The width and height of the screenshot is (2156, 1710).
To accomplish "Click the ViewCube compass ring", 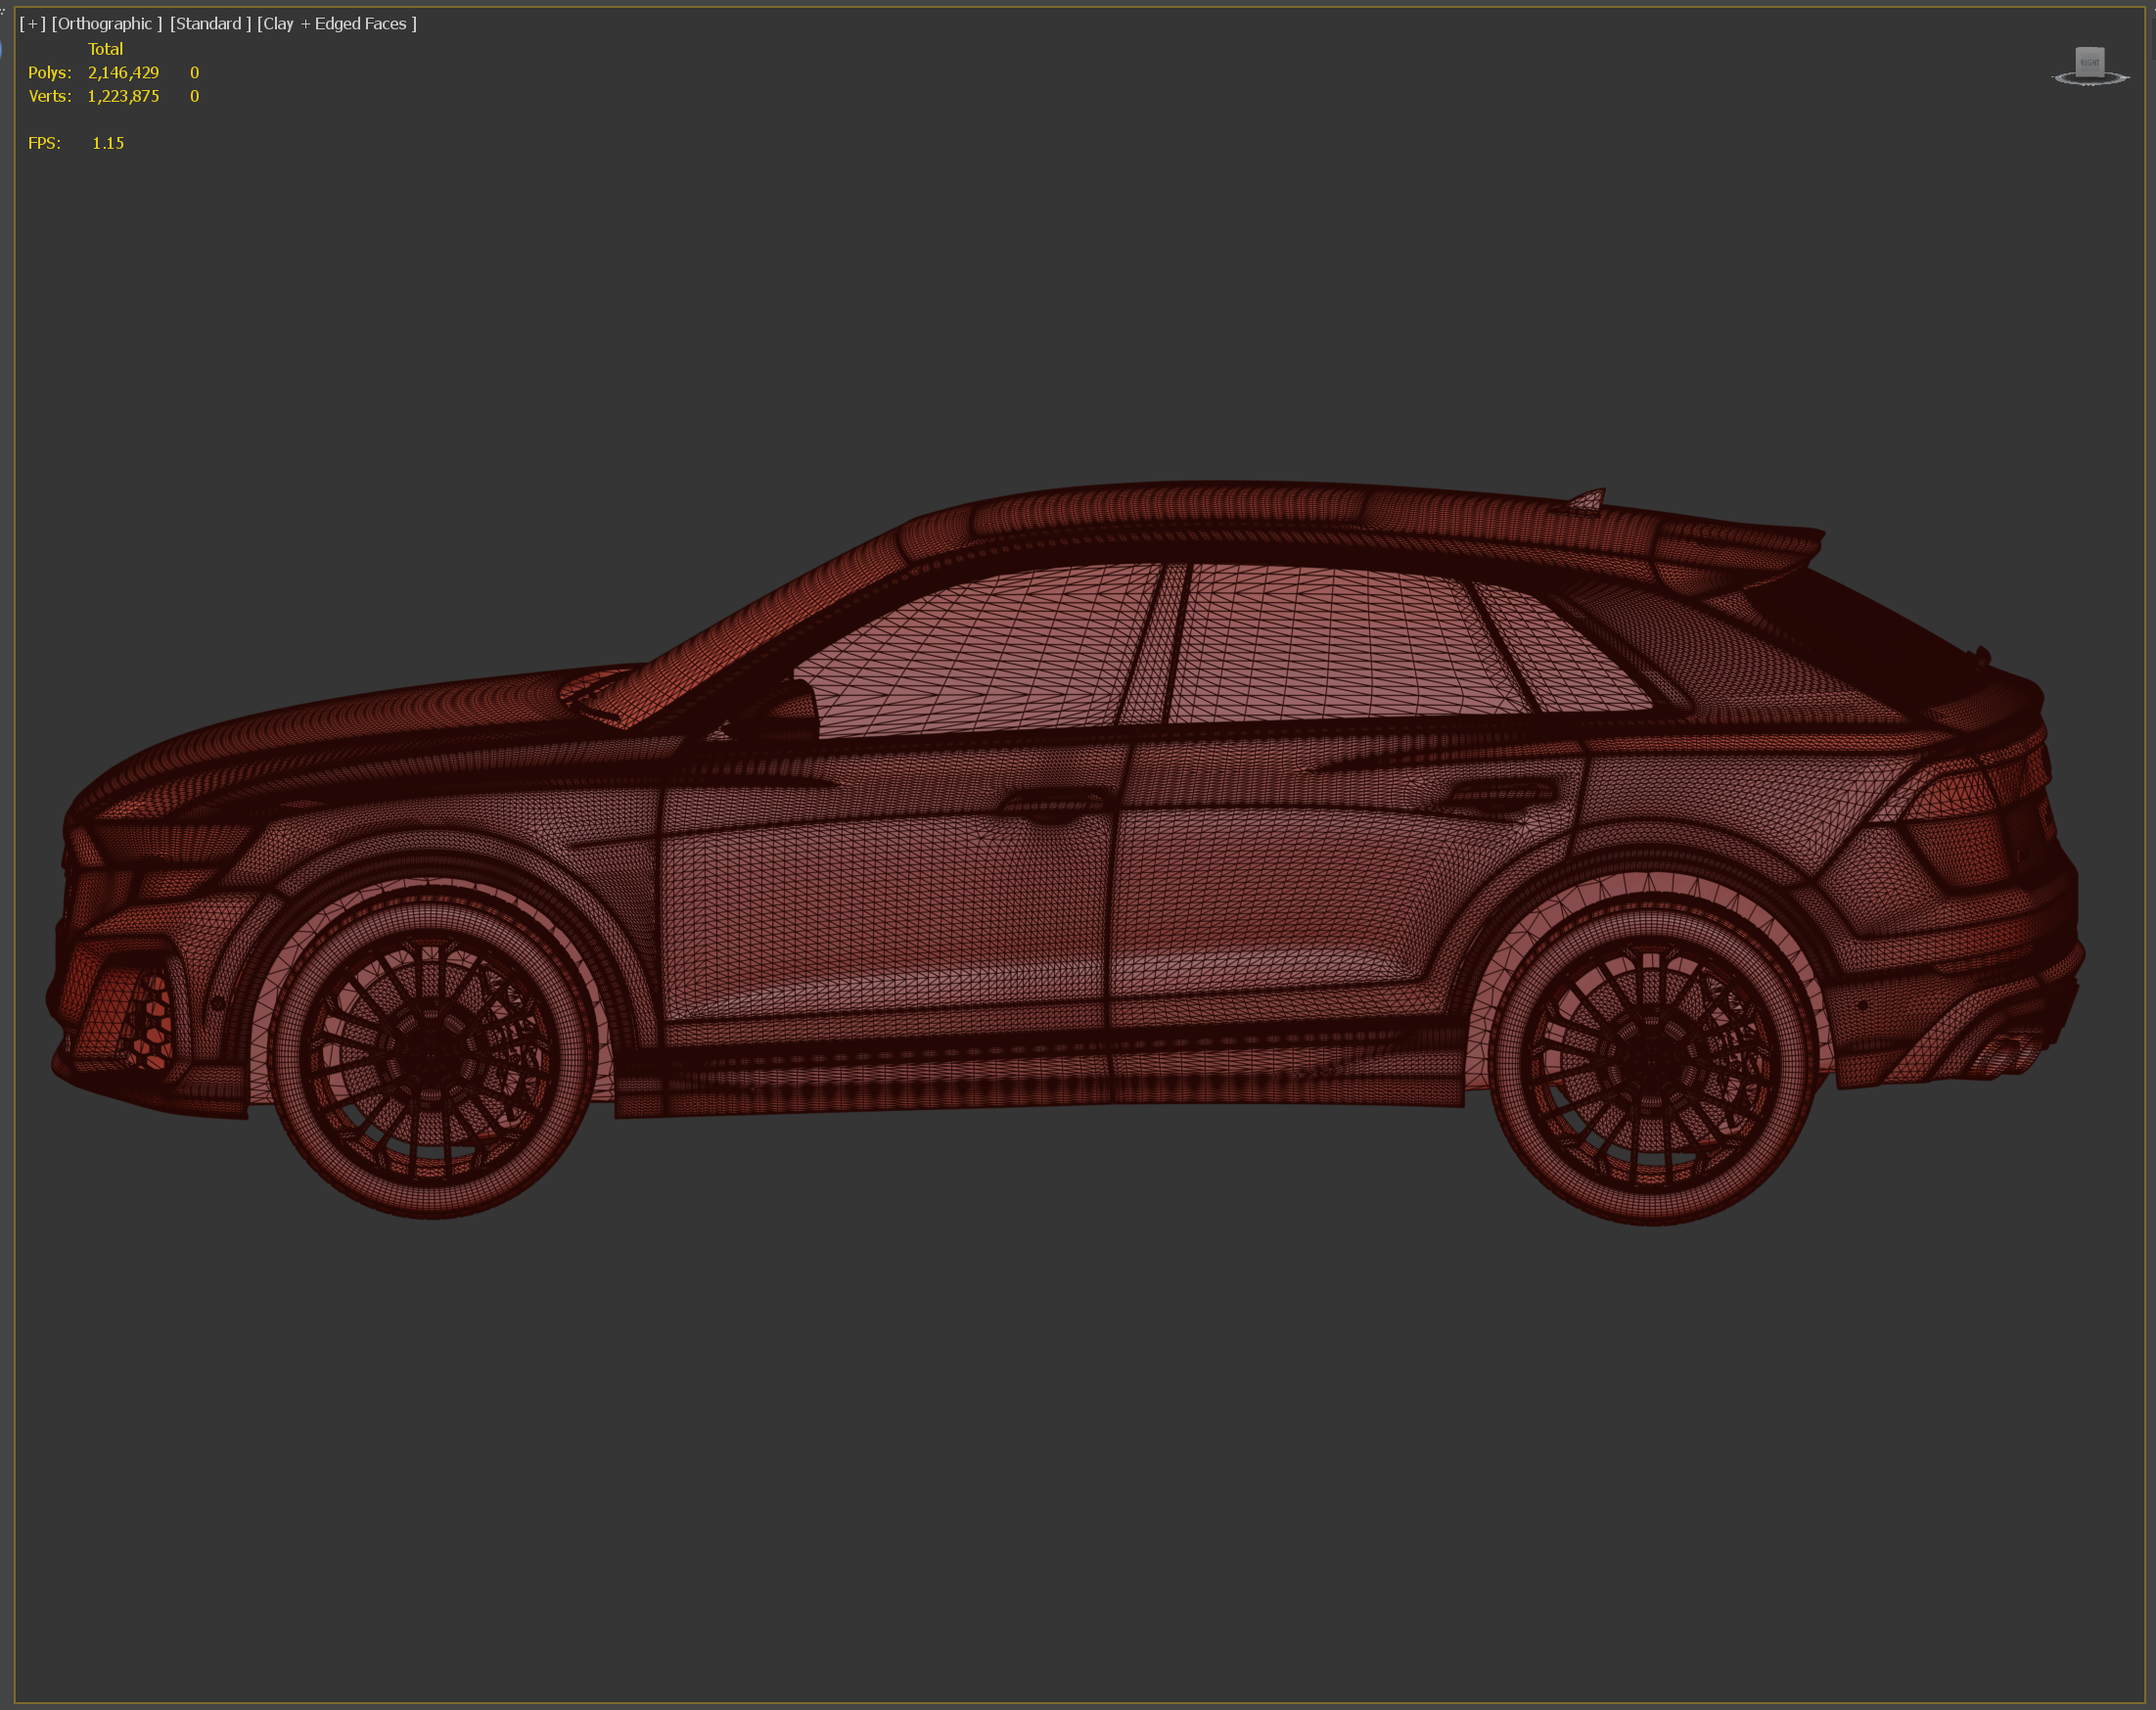I will click(x=2090, y=82).
